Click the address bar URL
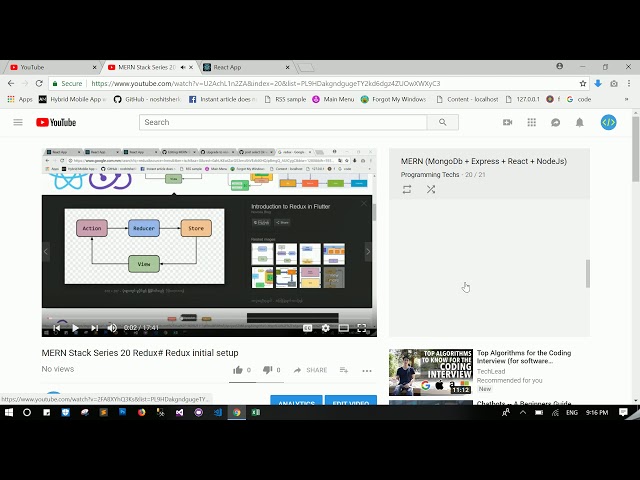The height and width of the screenshot is (480, 640). [266, 83]
